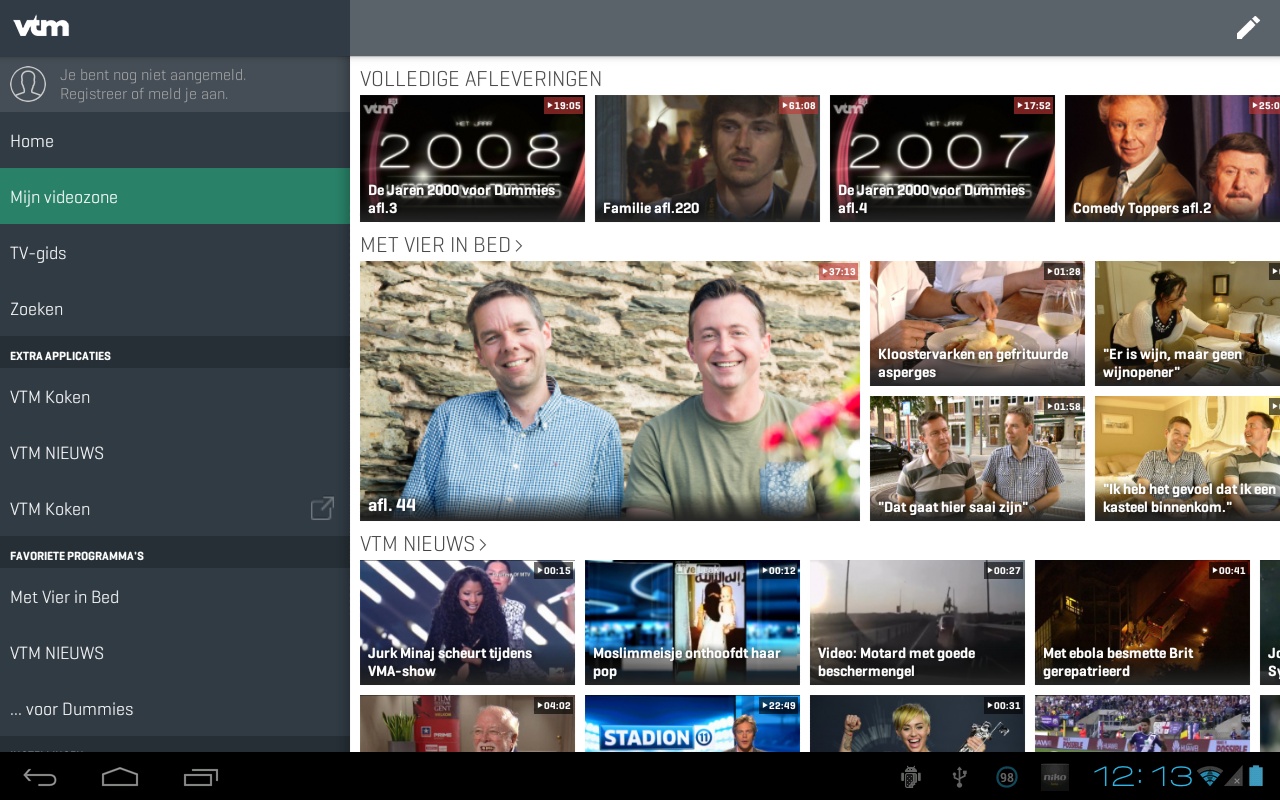The width and height of the screenshot is (1280, 800).
Task: Play "Dat gaat hier saai zijn" clip
Action: (x=977, y=459)
